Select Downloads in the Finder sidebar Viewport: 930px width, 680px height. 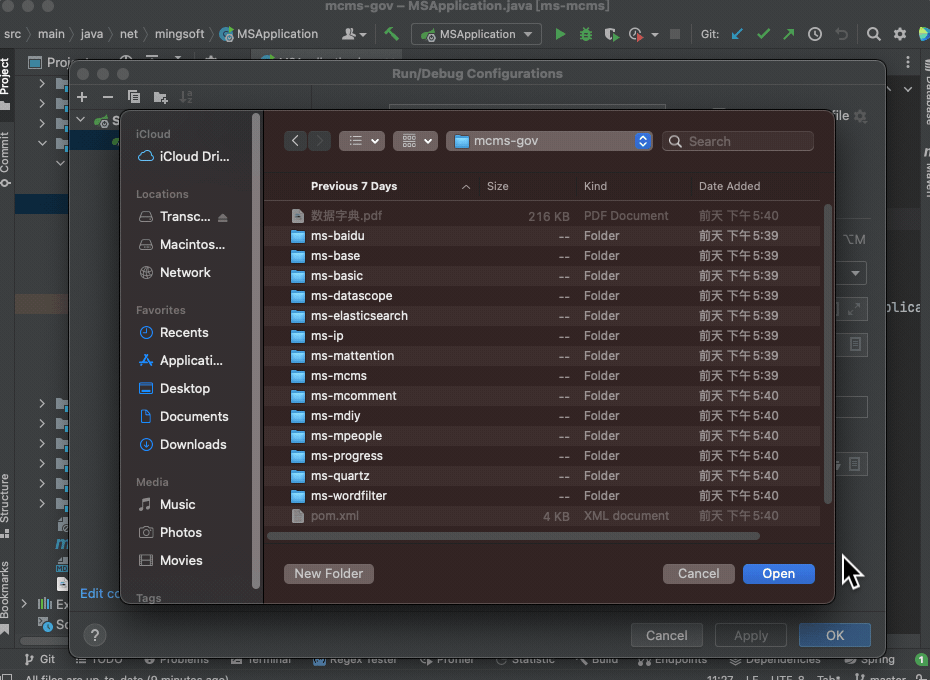point(192,444)
